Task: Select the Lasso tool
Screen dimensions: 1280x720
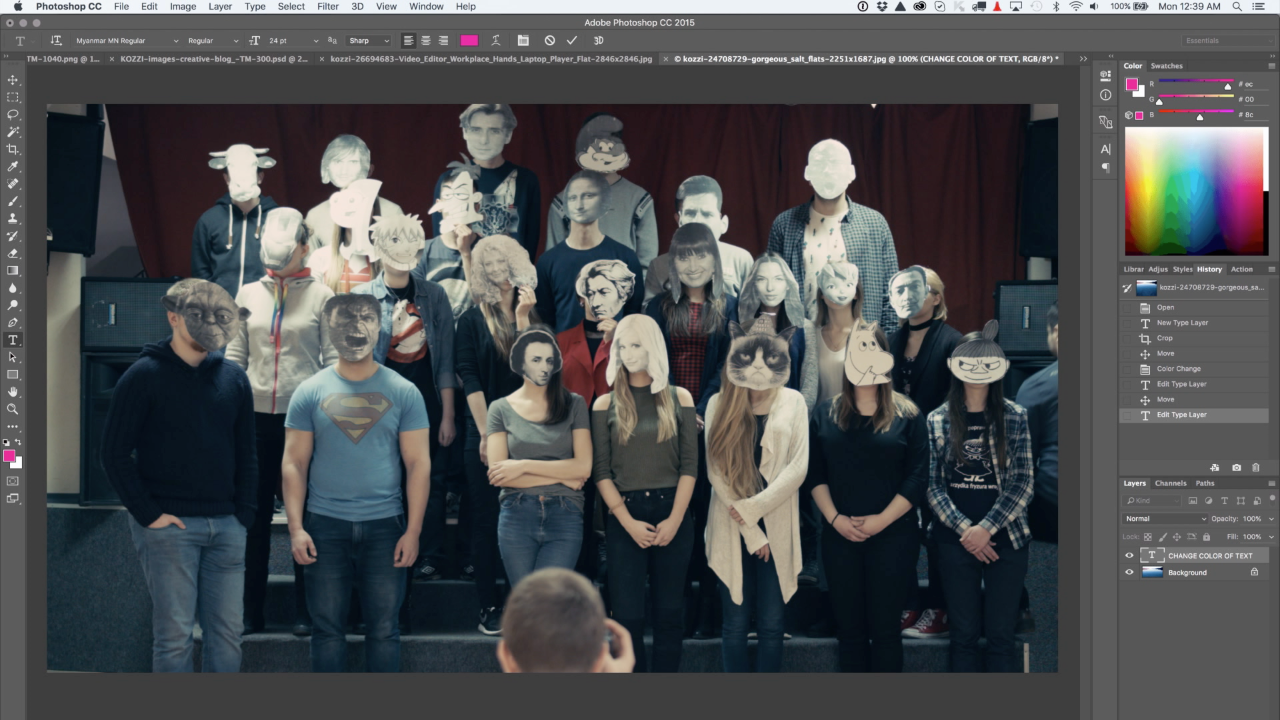Action: click(13, 114)
